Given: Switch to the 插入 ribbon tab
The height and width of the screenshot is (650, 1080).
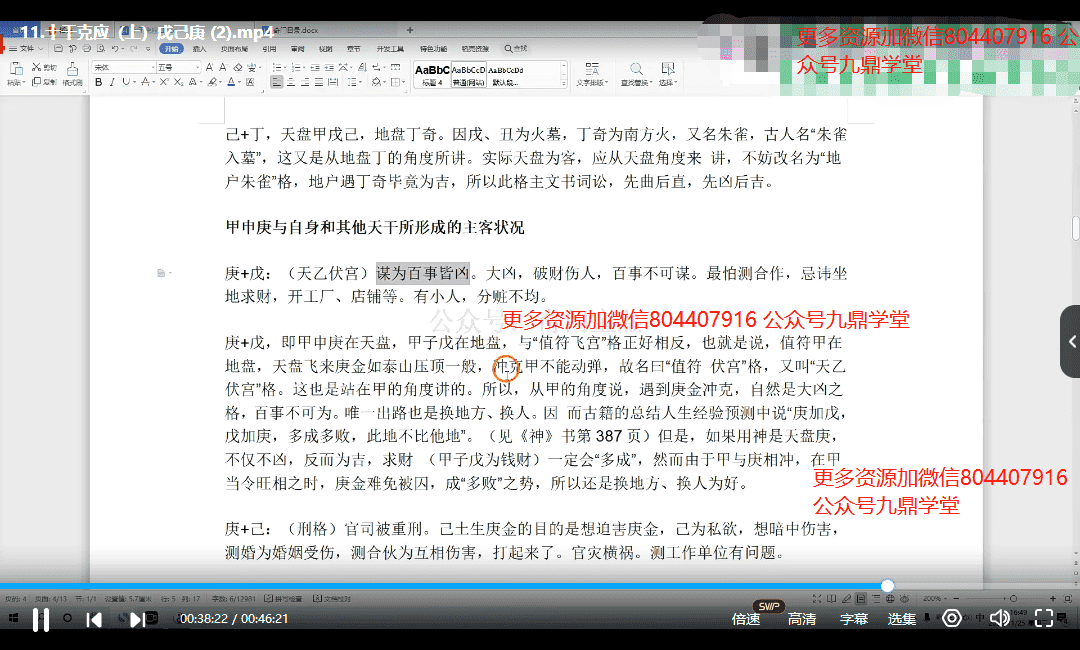Looking at the screenshot, I should point(200,48).
